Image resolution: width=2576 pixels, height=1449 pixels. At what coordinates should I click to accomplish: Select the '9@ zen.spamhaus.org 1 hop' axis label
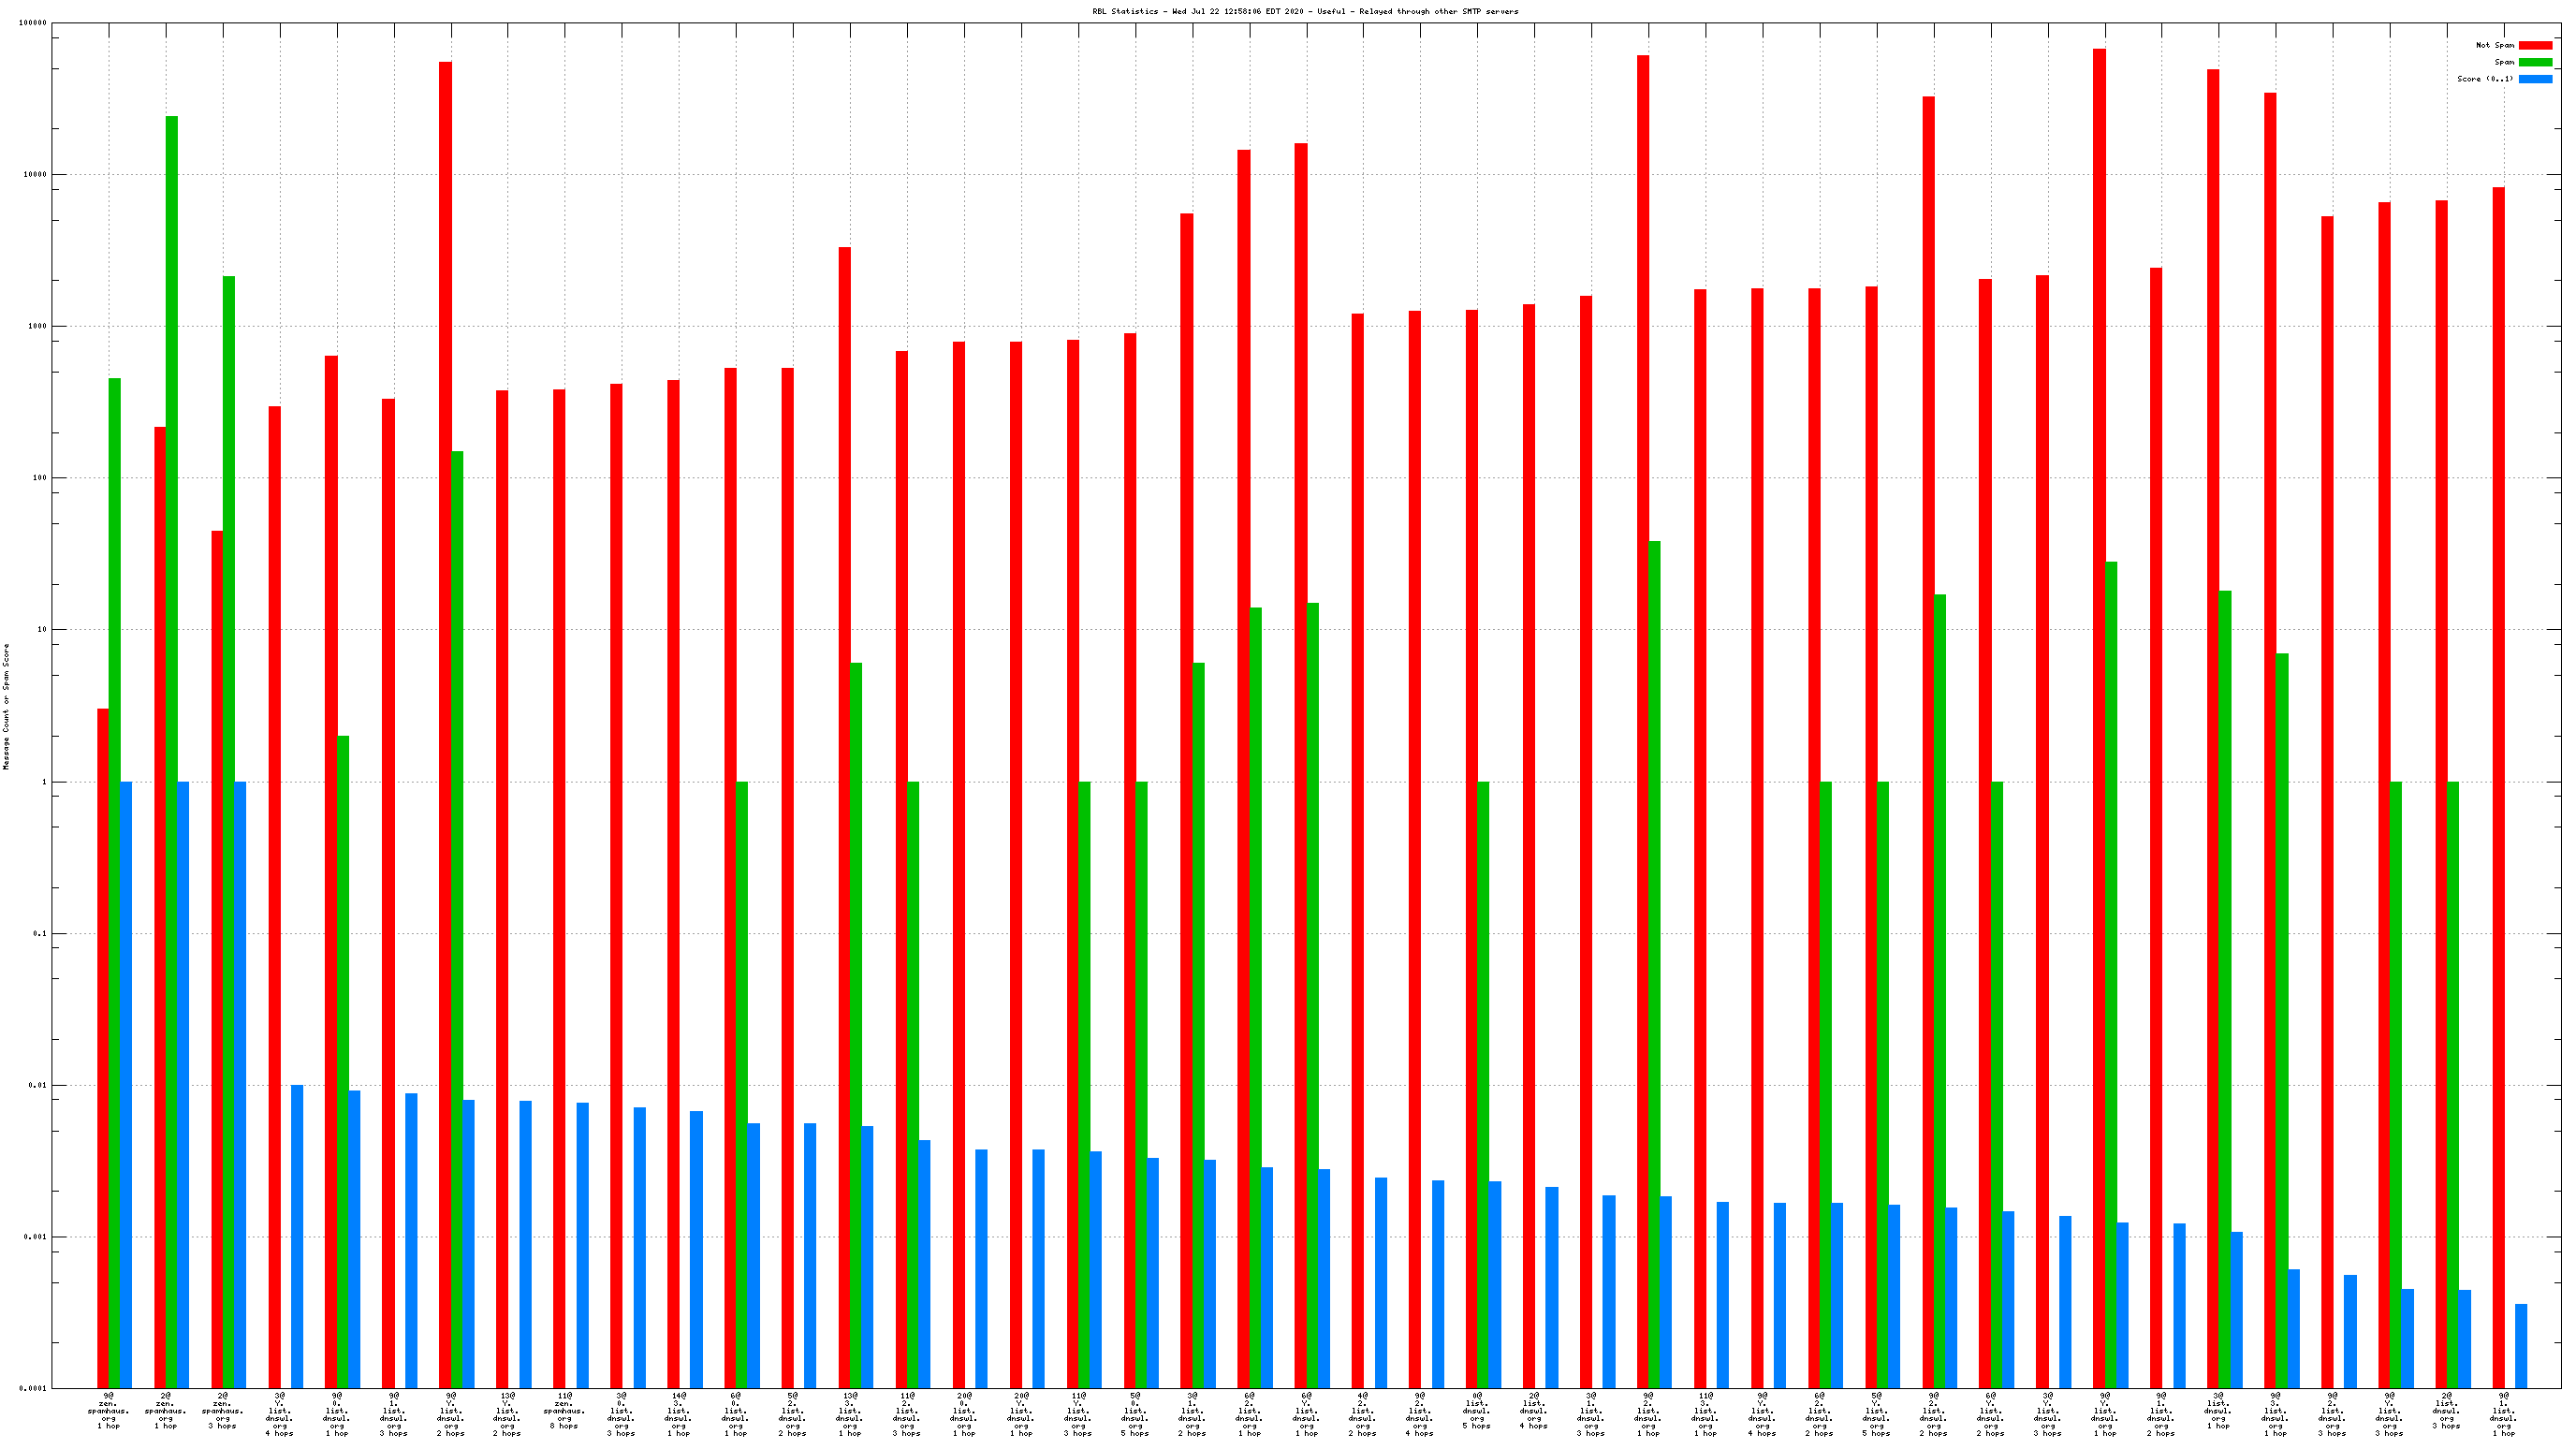pos(108,1410)
